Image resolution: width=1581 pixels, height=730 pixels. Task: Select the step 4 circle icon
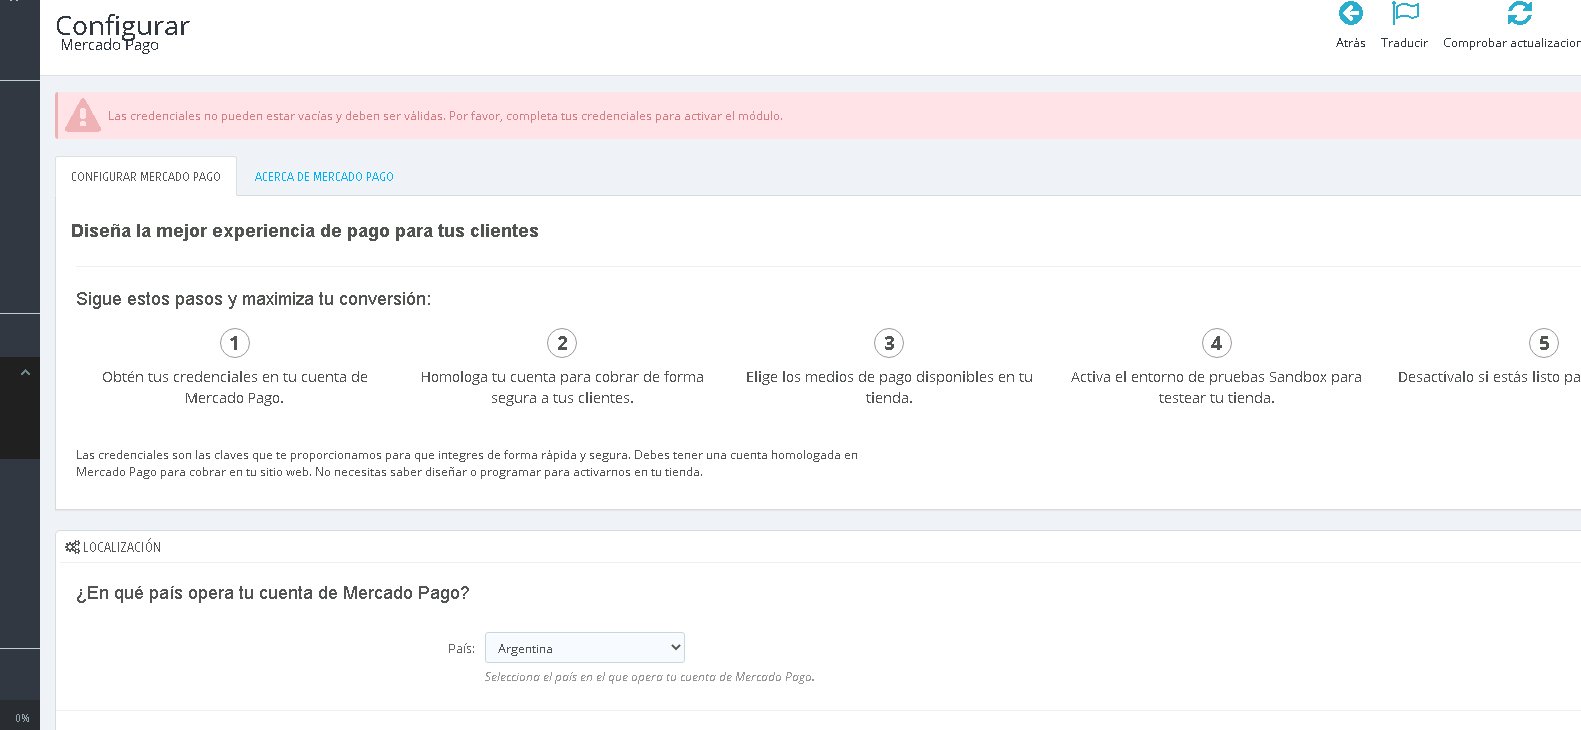pos(1216,343)
